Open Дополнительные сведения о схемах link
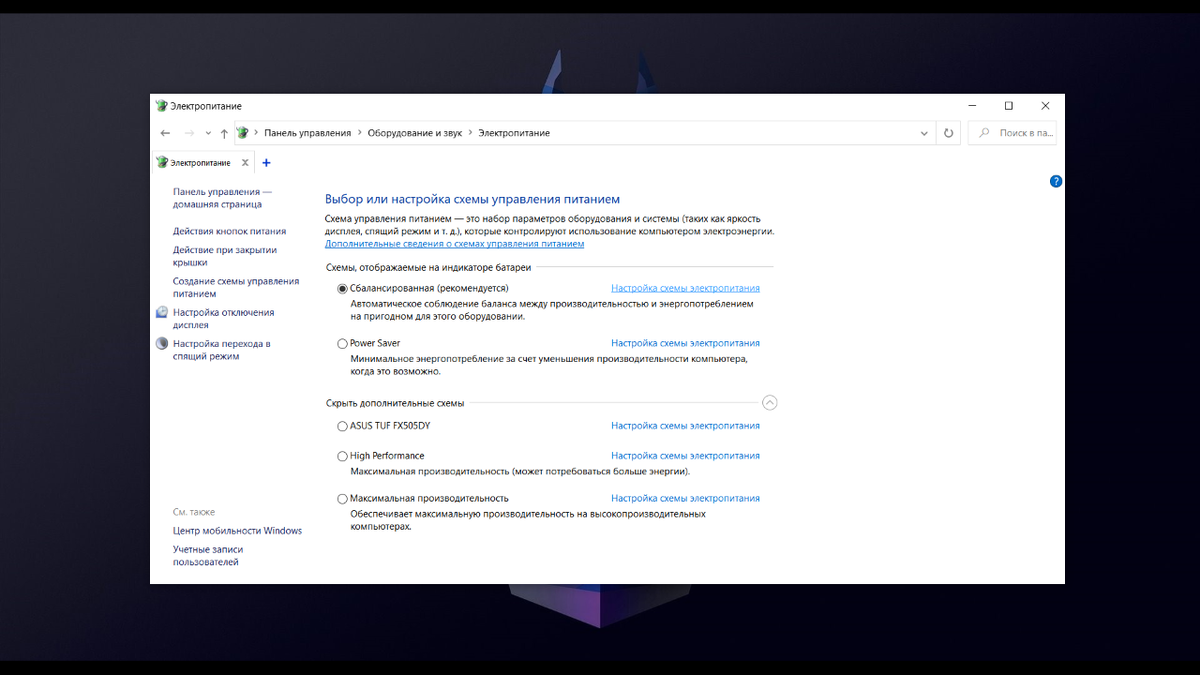The height and width of the screenshot is (675, 1200). [454, 244]
